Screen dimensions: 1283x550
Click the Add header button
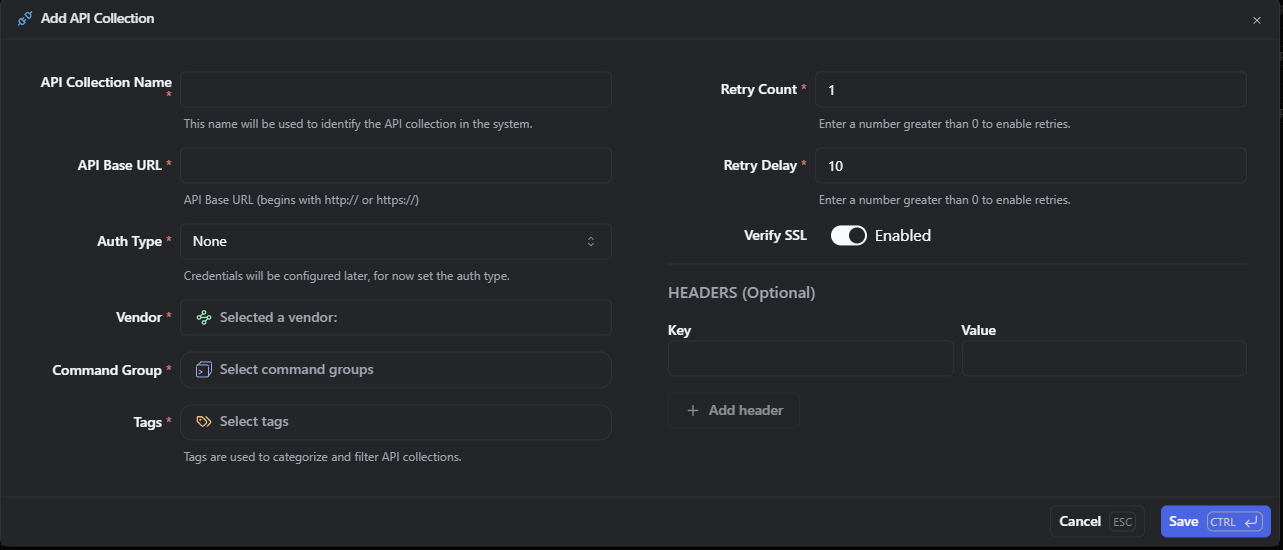coord(734,411)
